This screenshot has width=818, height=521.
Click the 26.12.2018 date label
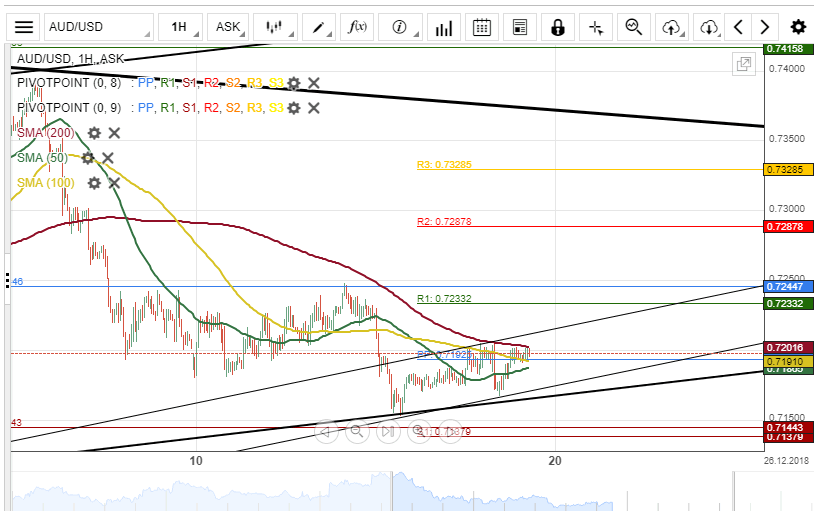coord(786,461)
